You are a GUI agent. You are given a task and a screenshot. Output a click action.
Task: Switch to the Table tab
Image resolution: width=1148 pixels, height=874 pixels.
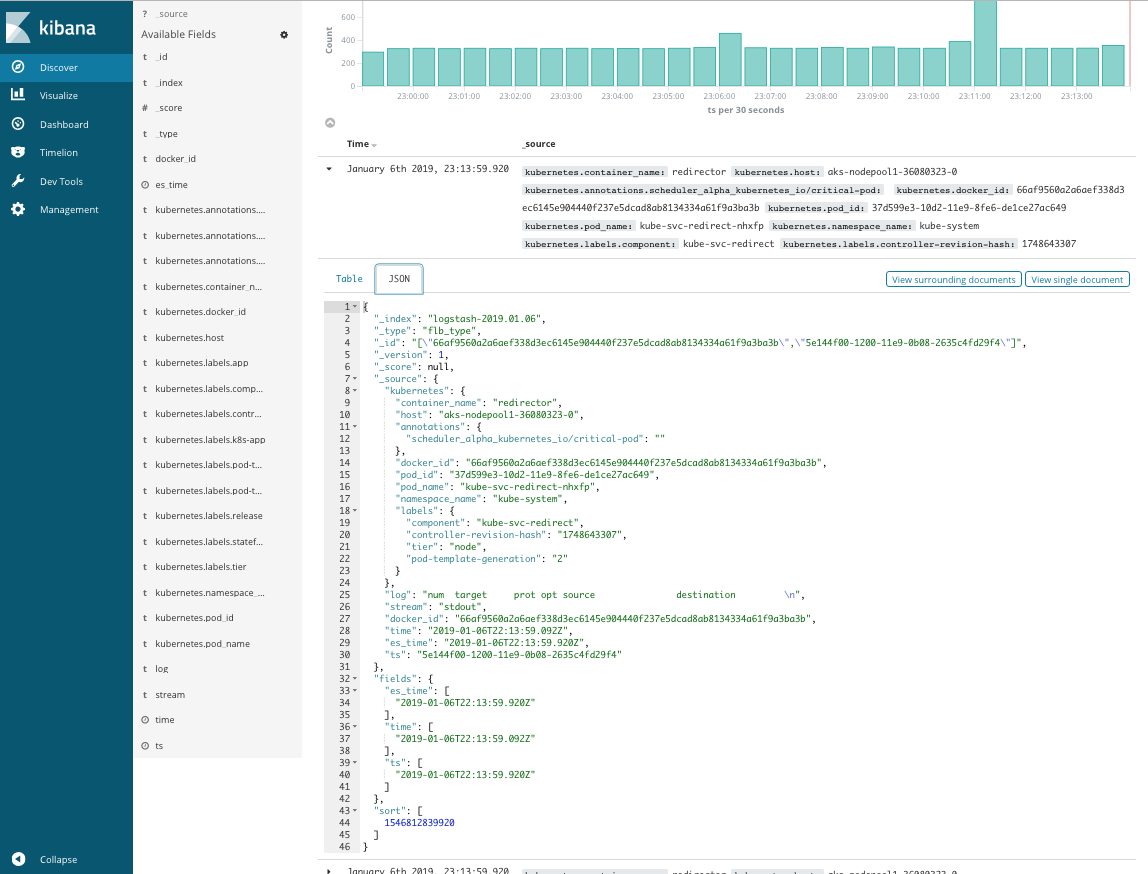pos(349,279)
